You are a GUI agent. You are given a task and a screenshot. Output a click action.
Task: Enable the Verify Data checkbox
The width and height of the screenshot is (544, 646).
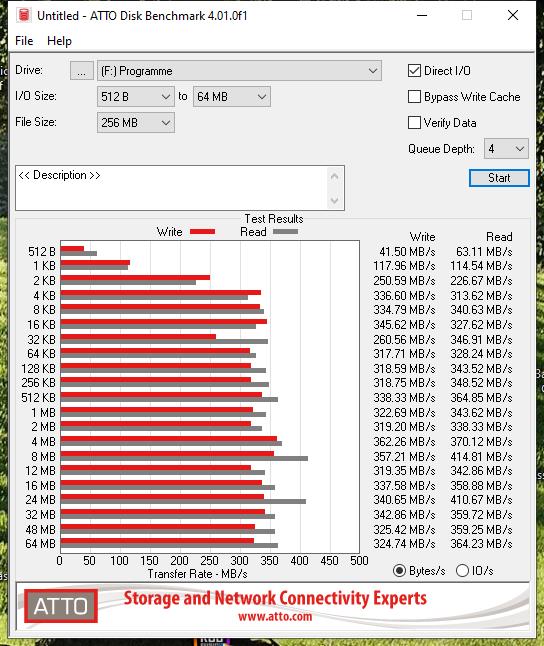tap(414, 123)
